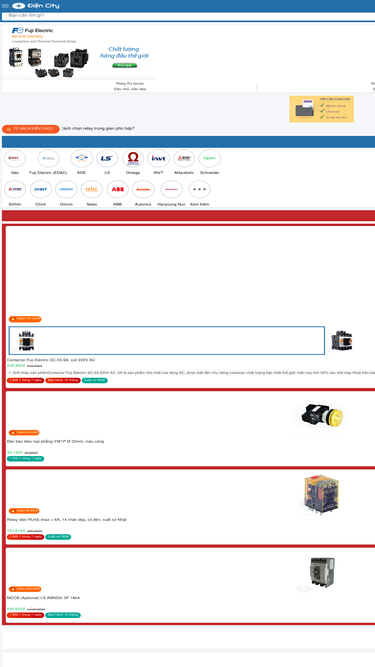The height and width of the screenshot is (667, 375).
Task: Open 'Contactor Fuji Electric SC-03 9A' product title
Action: (x=51, y=360)
